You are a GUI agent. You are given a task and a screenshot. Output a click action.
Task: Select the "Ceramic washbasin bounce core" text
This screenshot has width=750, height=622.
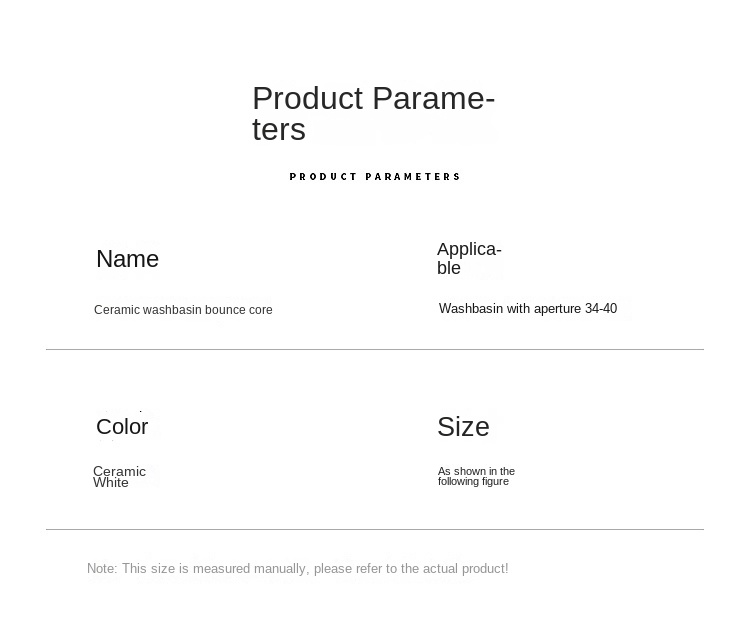tap(183, 310)
